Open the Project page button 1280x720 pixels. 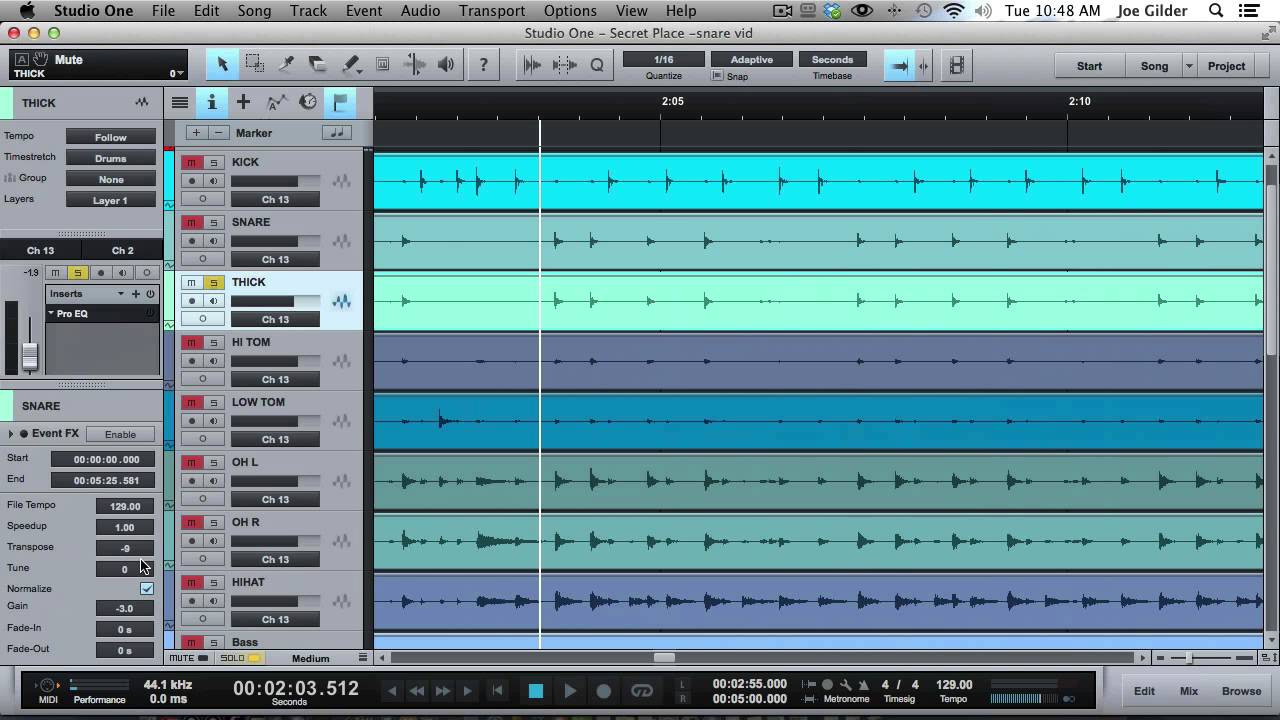point(1226,66)
